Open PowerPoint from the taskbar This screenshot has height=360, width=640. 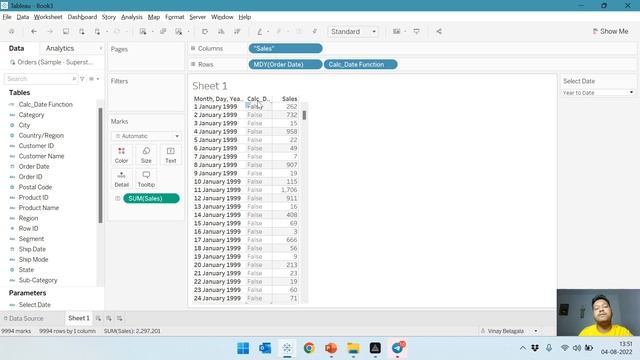coord(331,348)
